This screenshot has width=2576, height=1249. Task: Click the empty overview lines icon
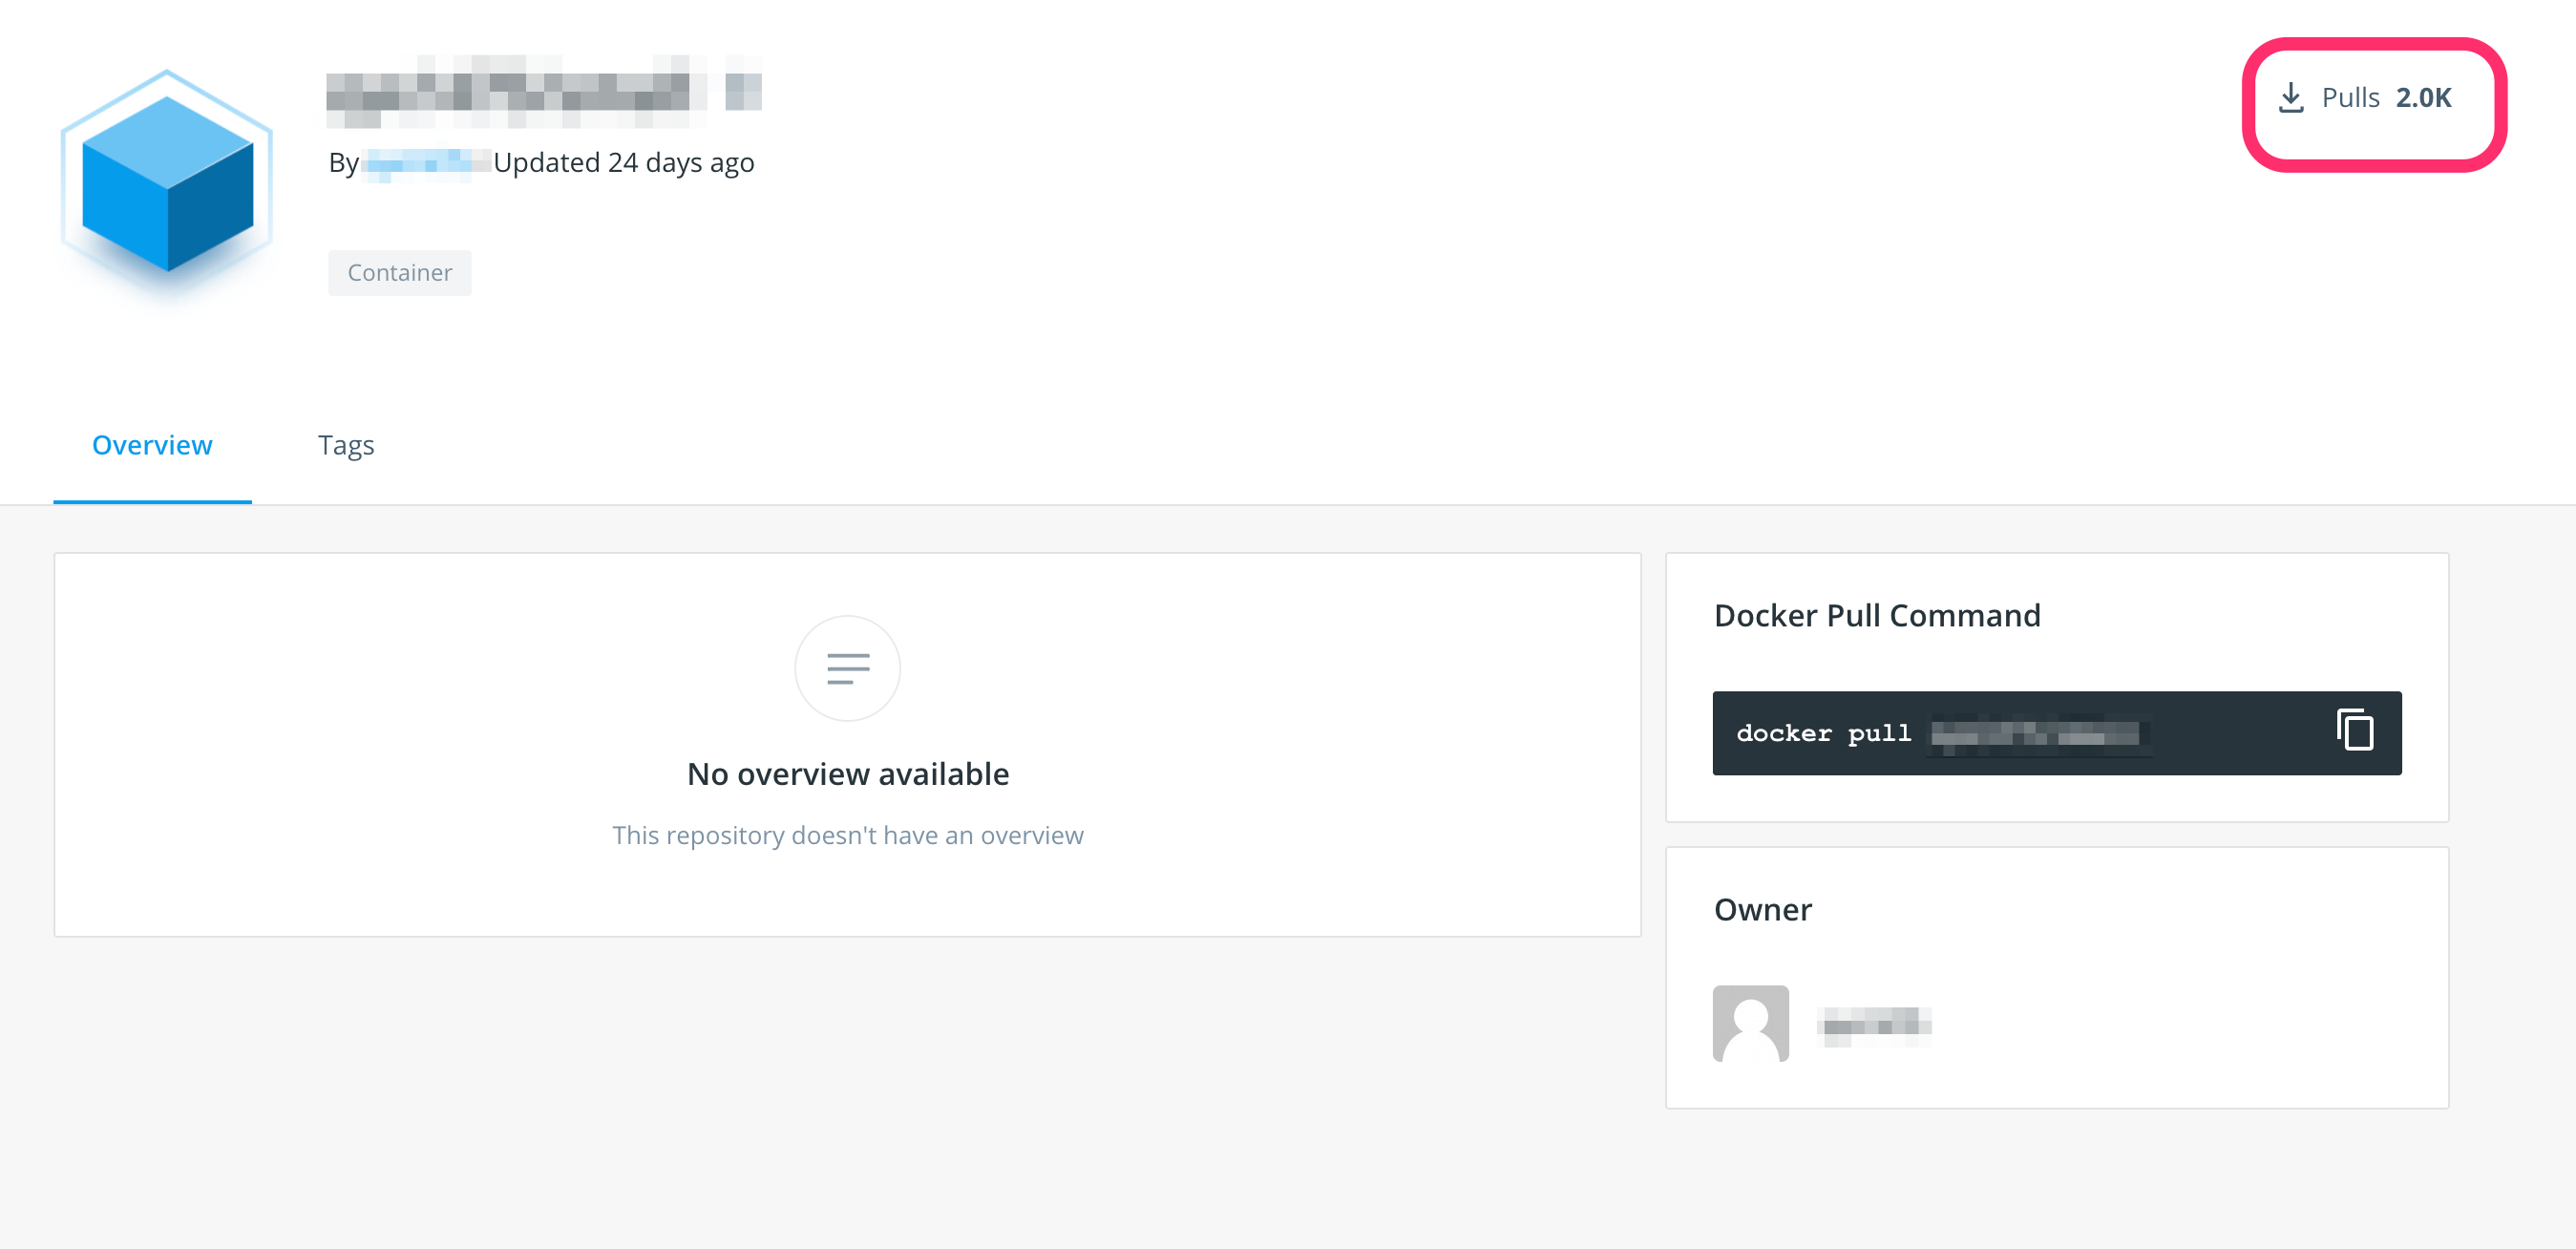[x=847, y=668]
